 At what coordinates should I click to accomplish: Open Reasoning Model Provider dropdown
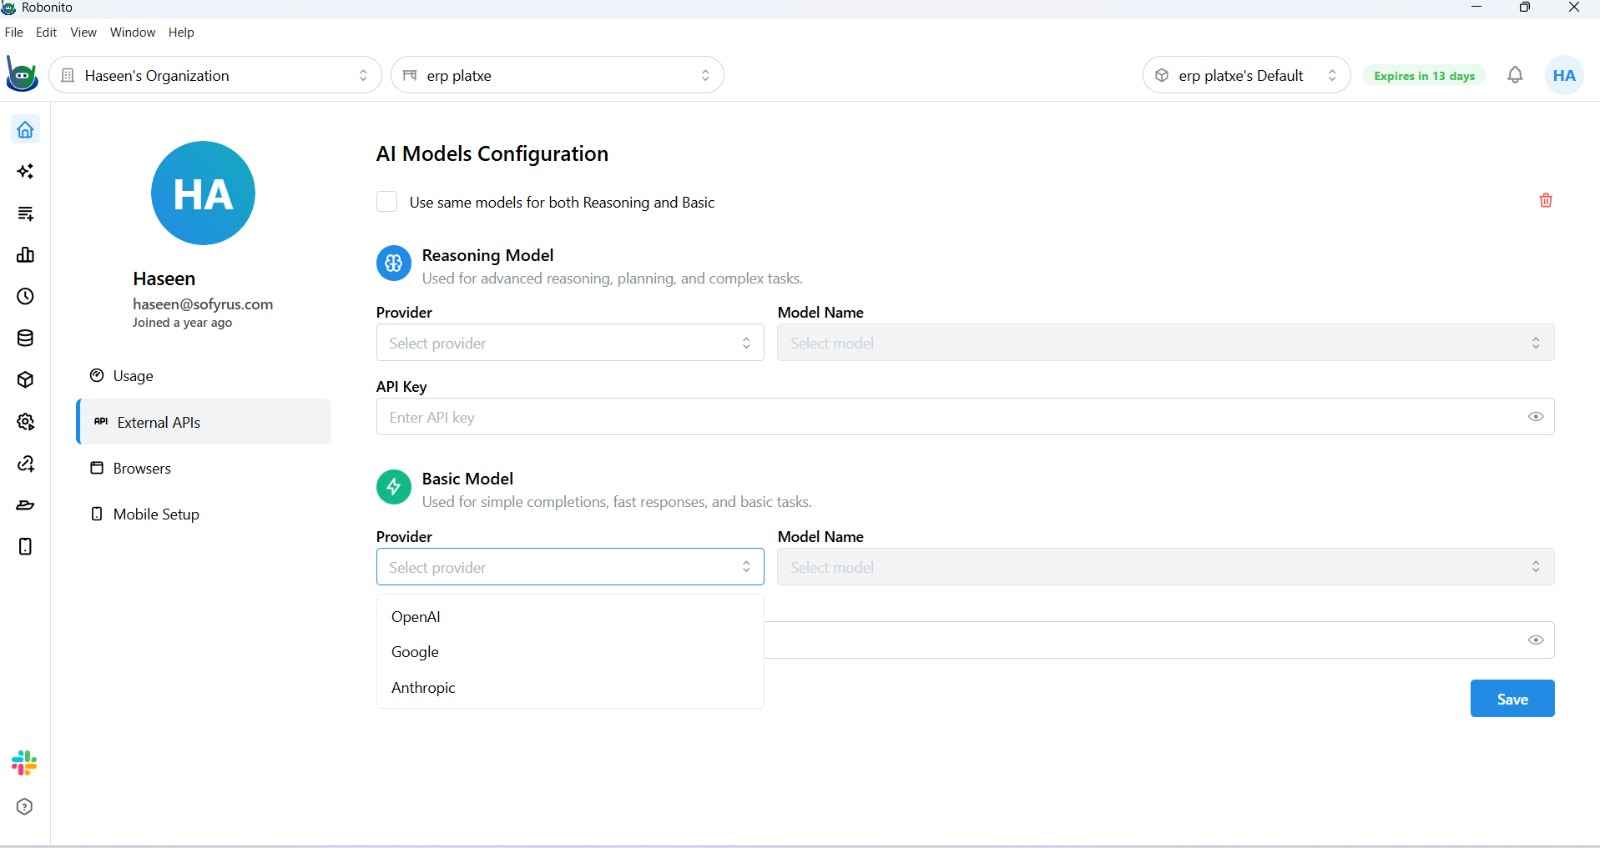[570, 343]
